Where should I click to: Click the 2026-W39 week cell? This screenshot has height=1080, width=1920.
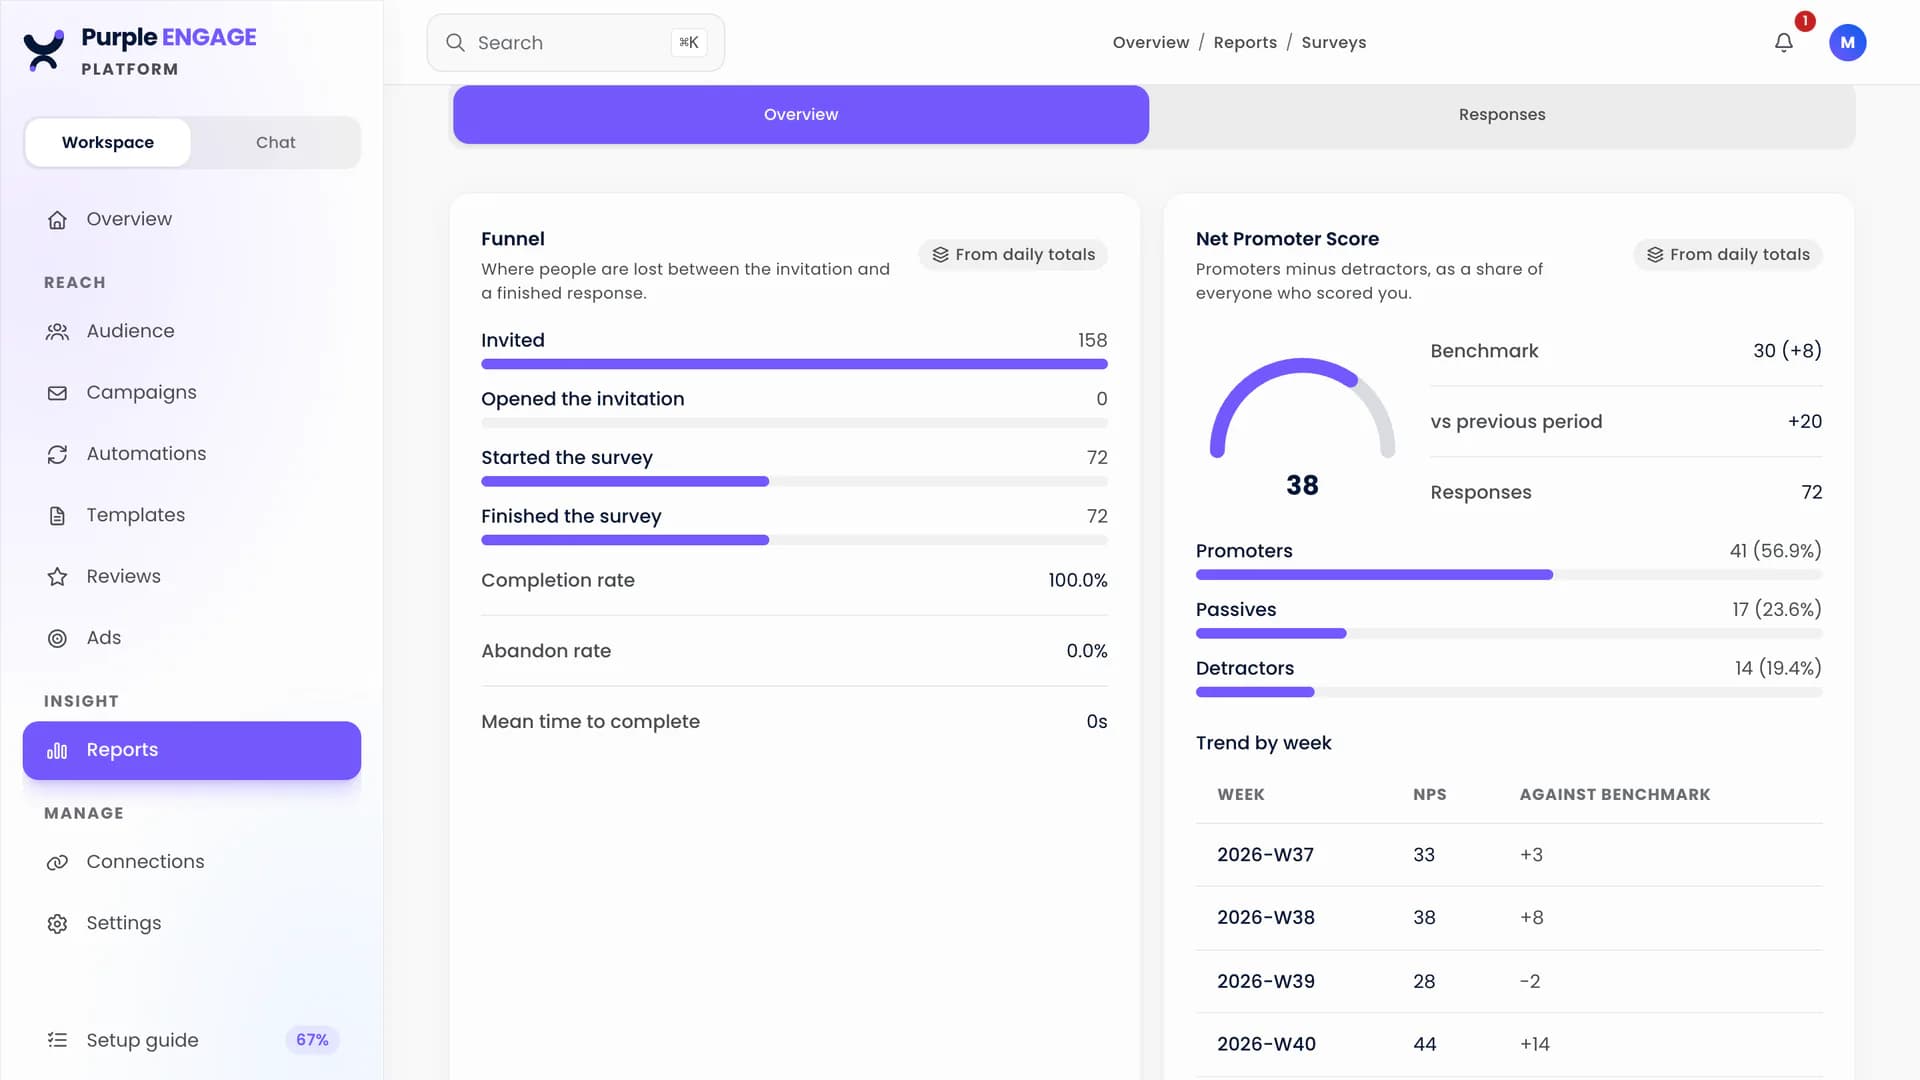pyautogui.click(x=1266, y=982)
